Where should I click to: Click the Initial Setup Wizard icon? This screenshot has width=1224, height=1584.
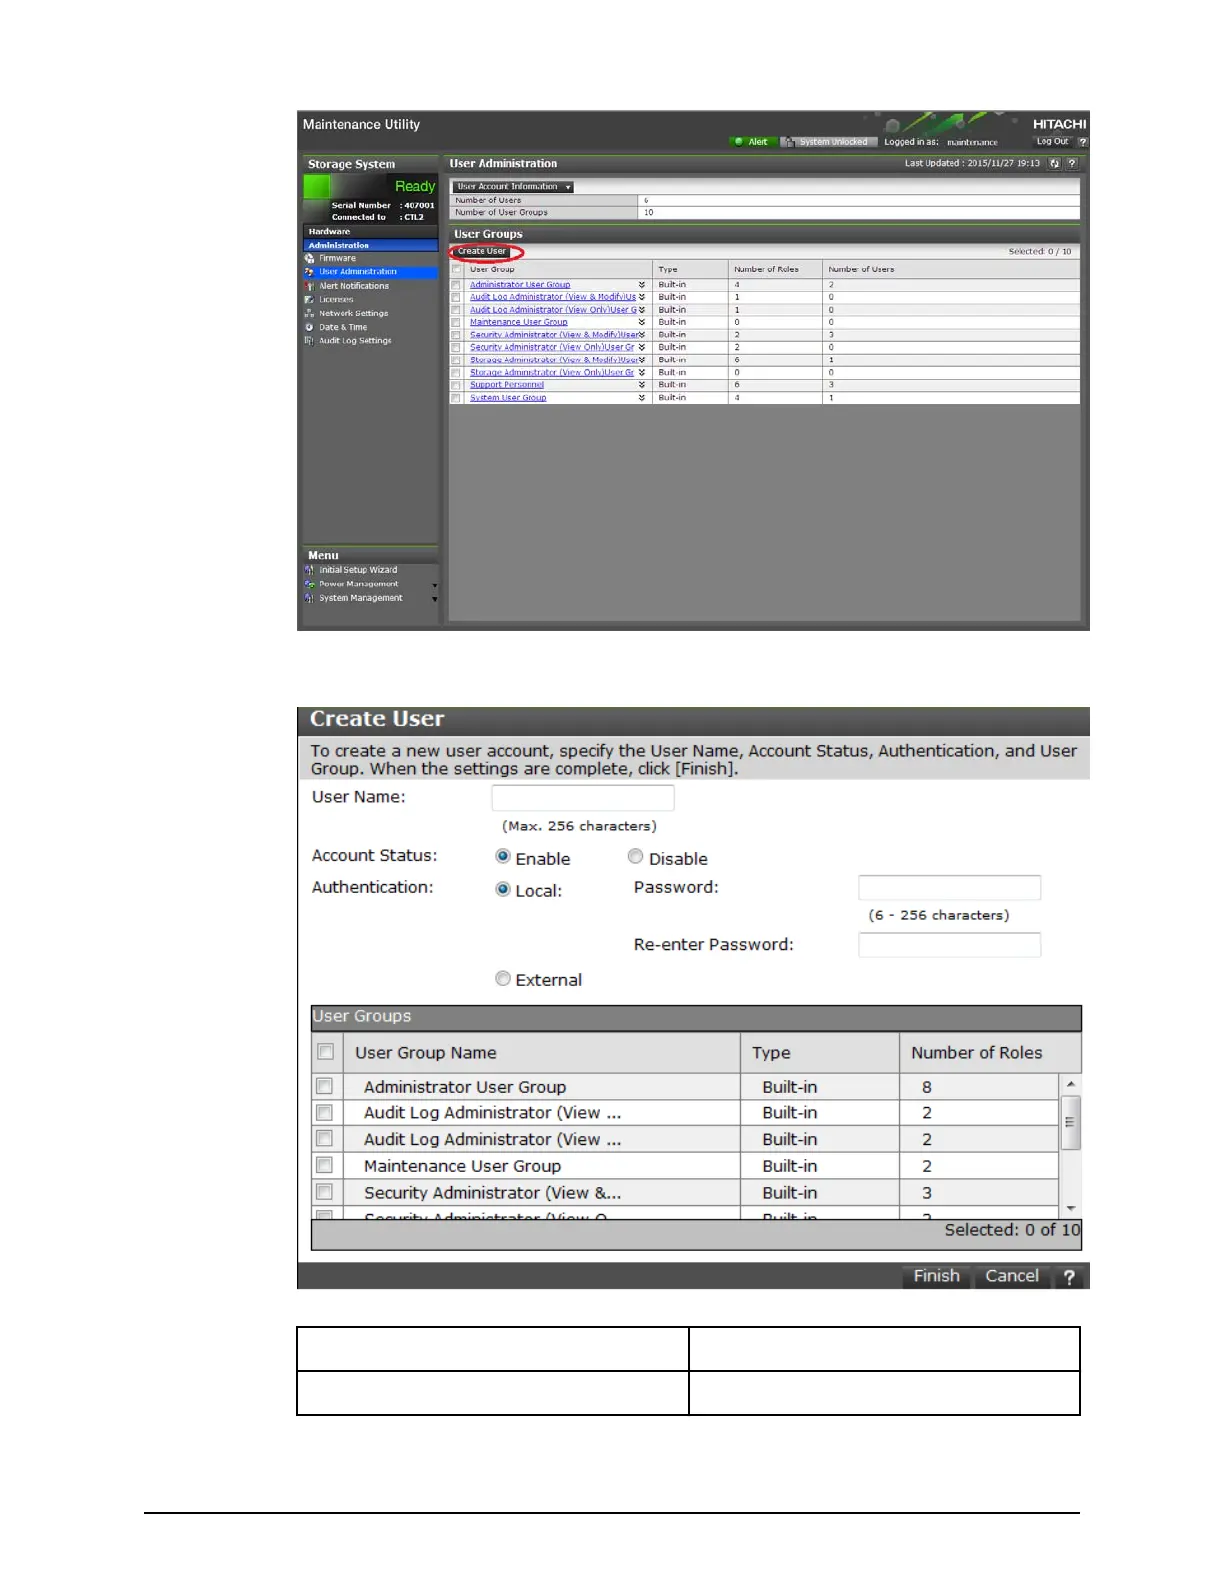tap(309, 570)
